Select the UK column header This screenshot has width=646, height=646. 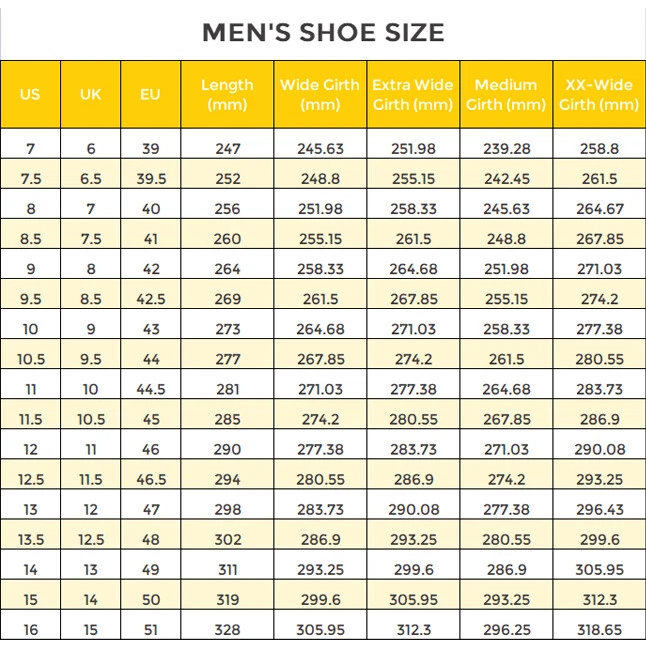pos(91,95)
